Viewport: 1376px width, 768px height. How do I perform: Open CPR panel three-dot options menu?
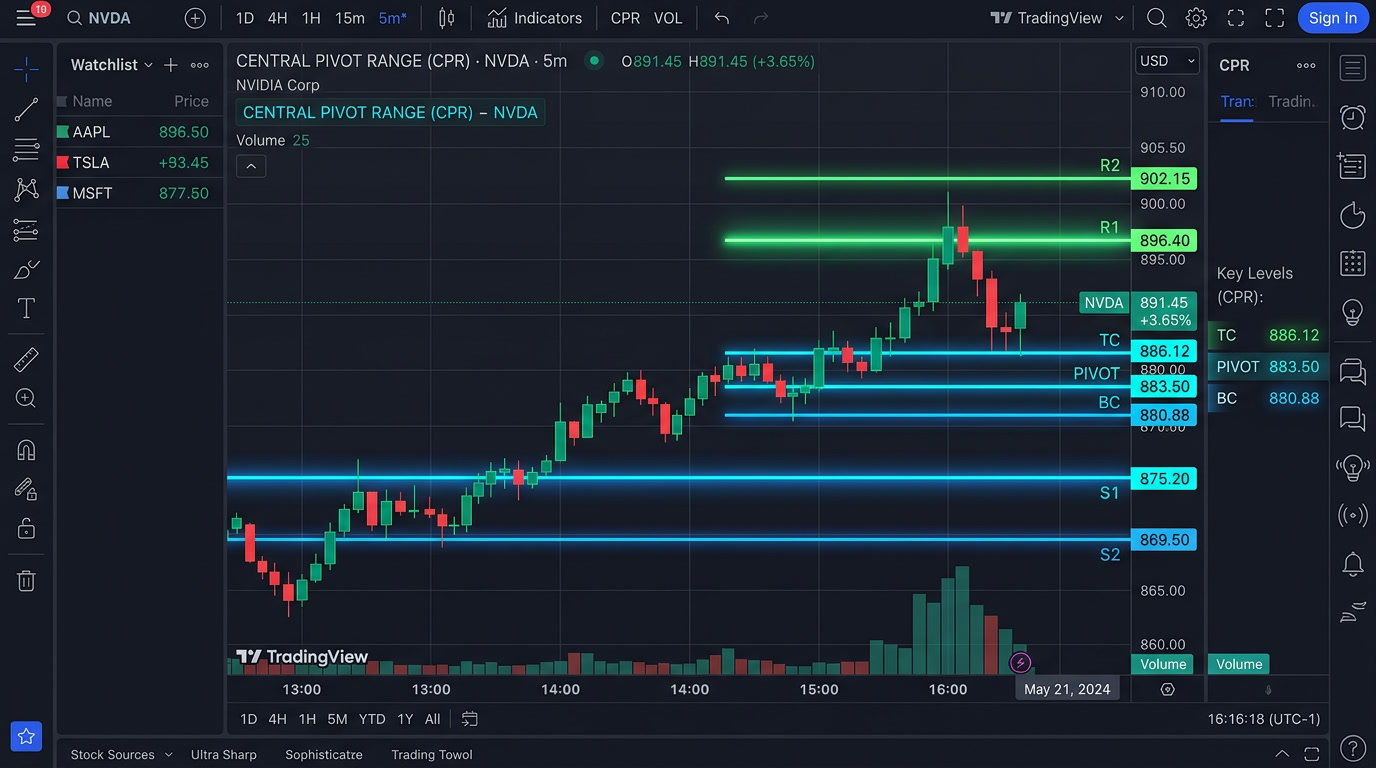[x=1306, y=65]
